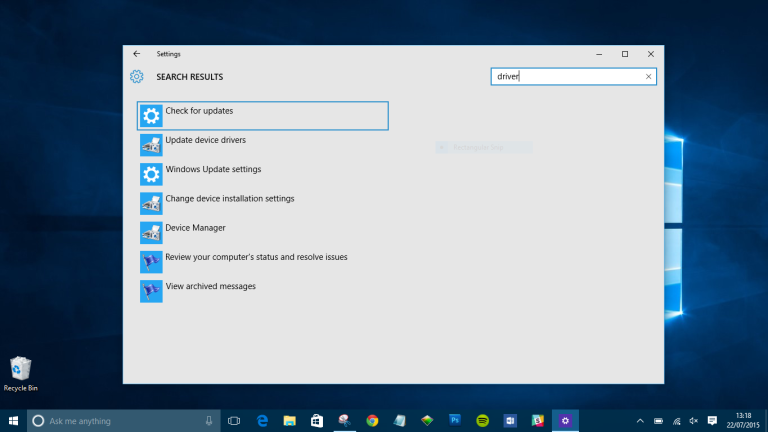The image size is (768, 432).
Task: Launch Microsoft Edge from the taskbar
Action: point(262,421)
